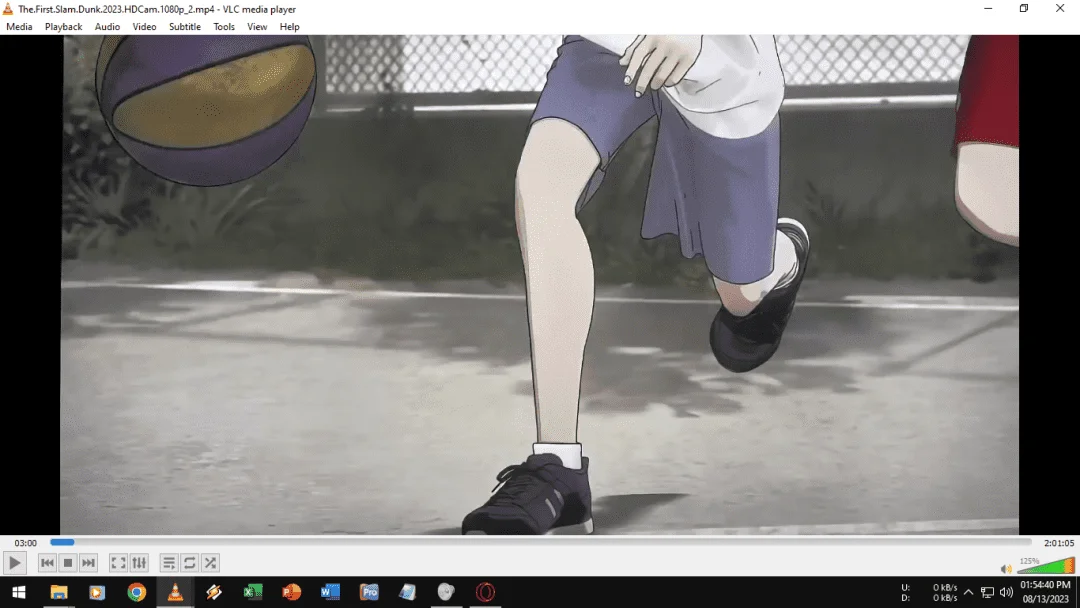Image resolution: width=1080 pixels, height=608 pixels.
Task: Open system volume tray icon
Action: pos(1006,592)
